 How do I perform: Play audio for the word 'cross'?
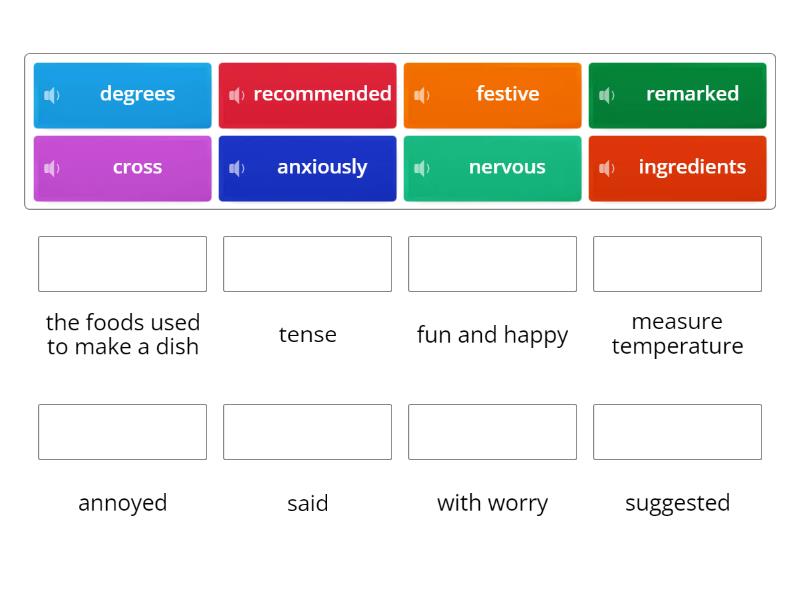click(51, 168)
